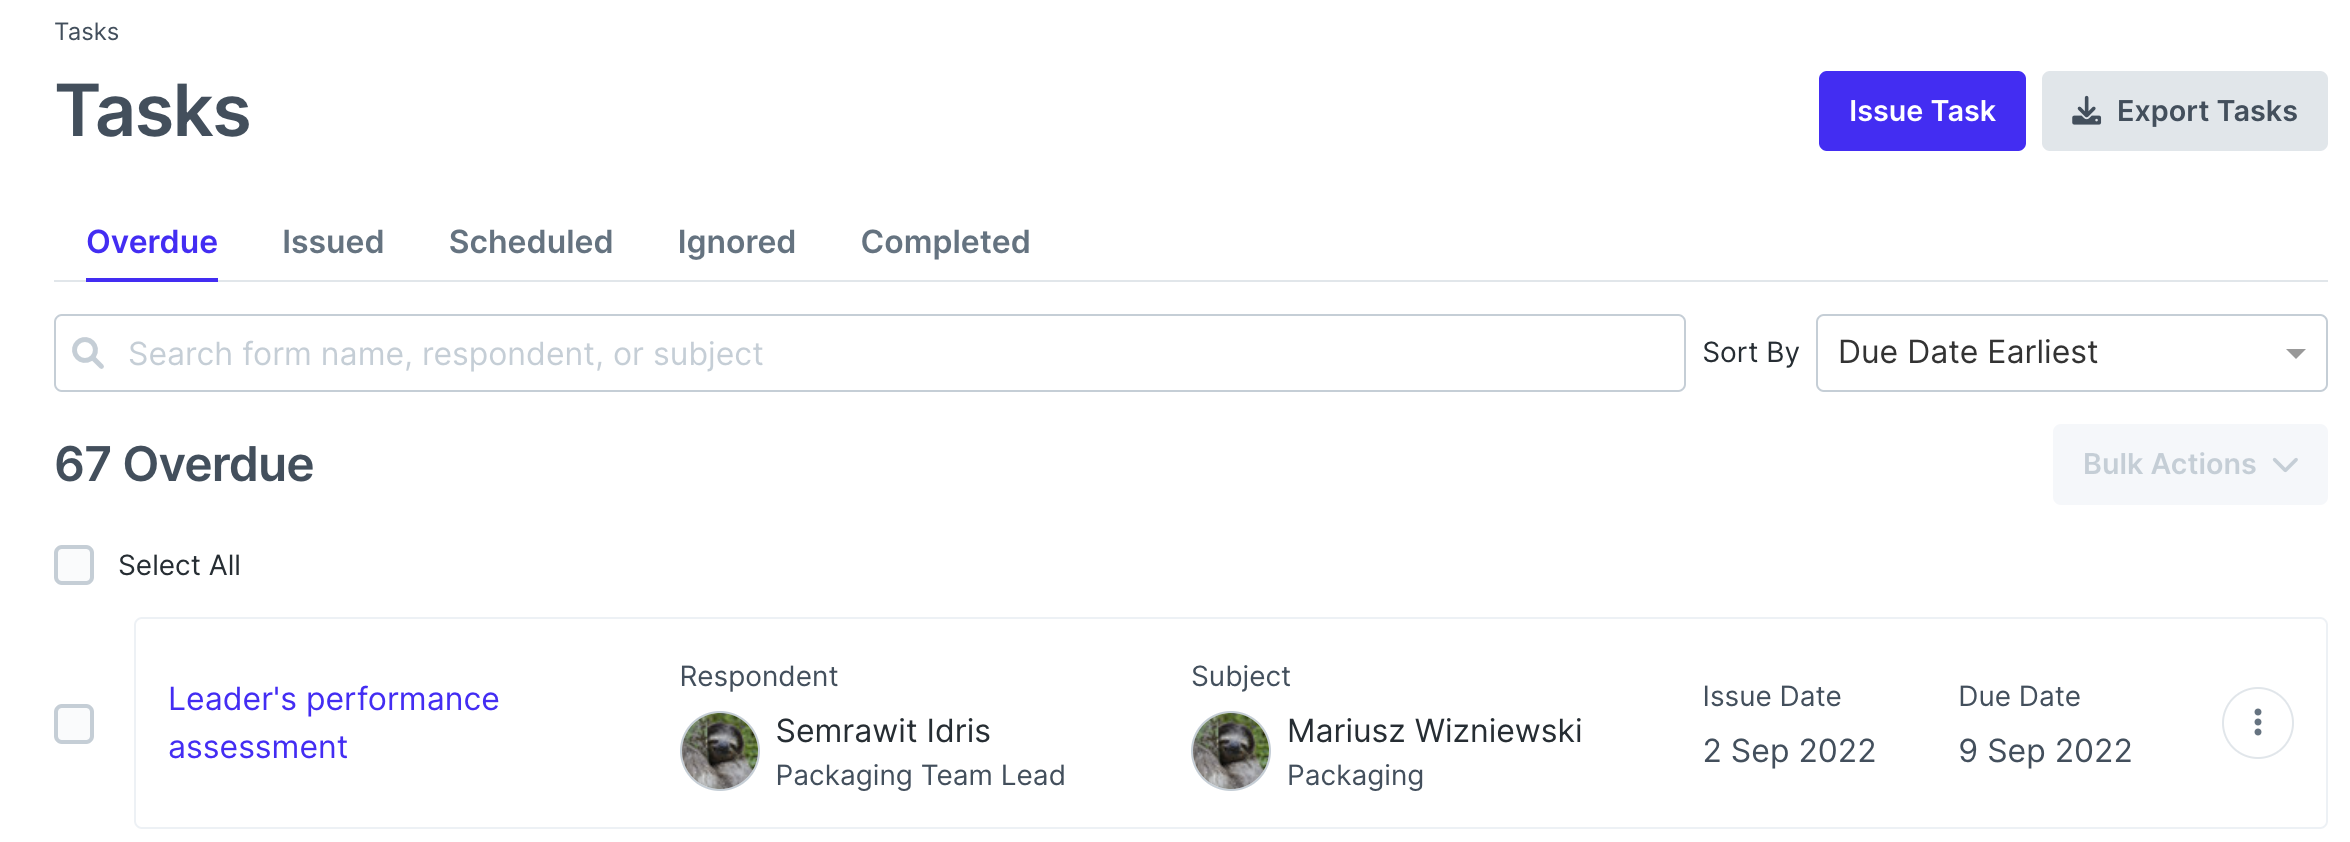Click the Issue Task button
This screenshot has height=842, width=2350.
coord(1921,110)
